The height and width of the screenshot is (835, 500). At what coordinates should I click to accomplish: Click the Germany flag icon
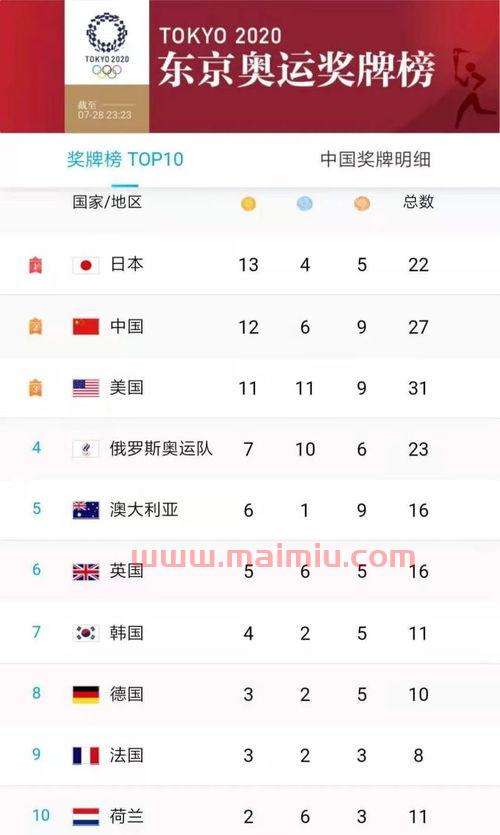(x=86, y=694)
